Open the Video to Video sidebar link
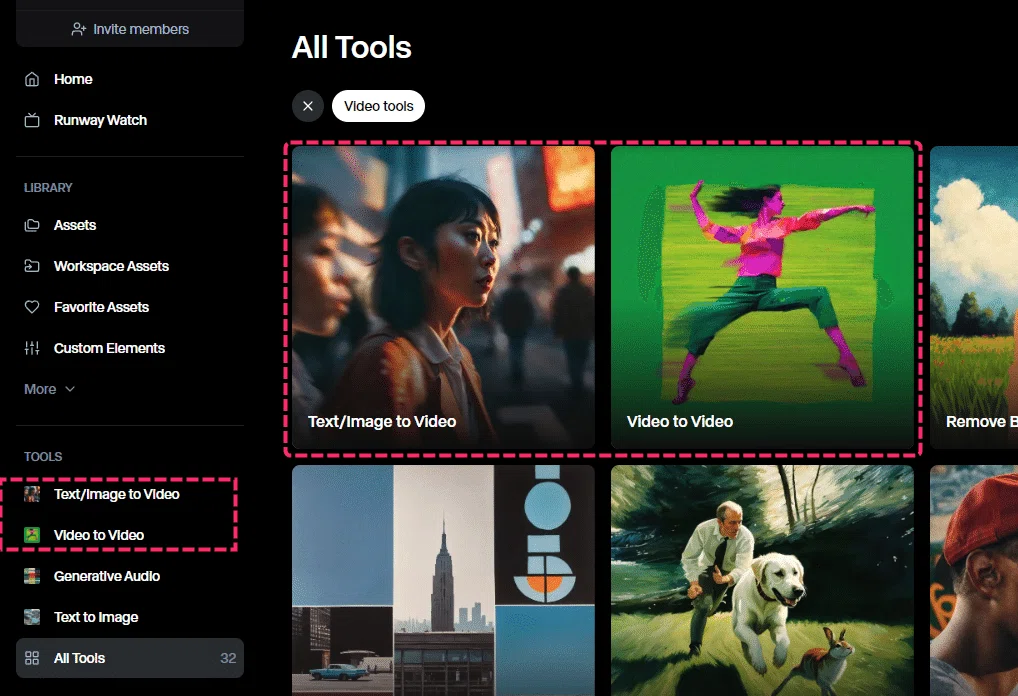 [99, 535]
